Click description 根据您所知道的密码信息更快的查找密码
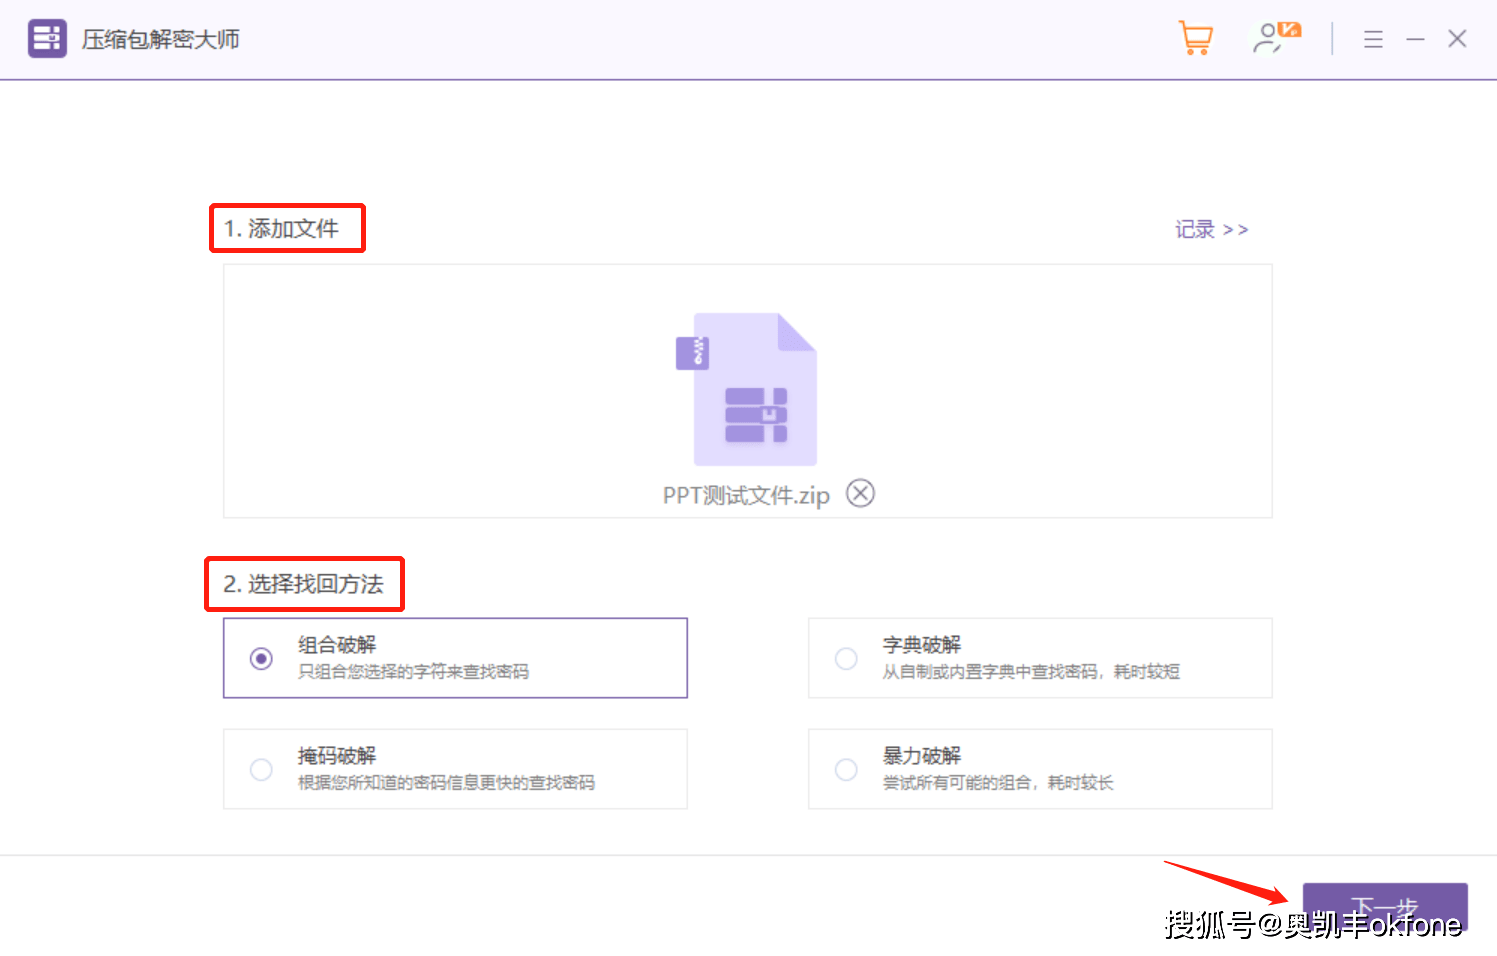This screenshot has height=956, width=1497. pyautogui.click(x=446, y=783)
